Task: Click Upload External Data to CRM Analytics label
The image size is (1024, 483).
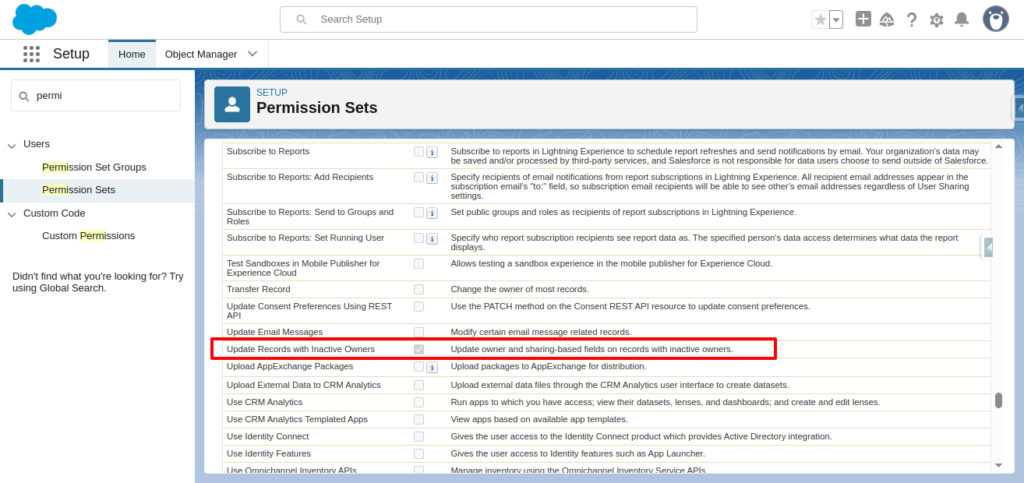Action: 304,385
